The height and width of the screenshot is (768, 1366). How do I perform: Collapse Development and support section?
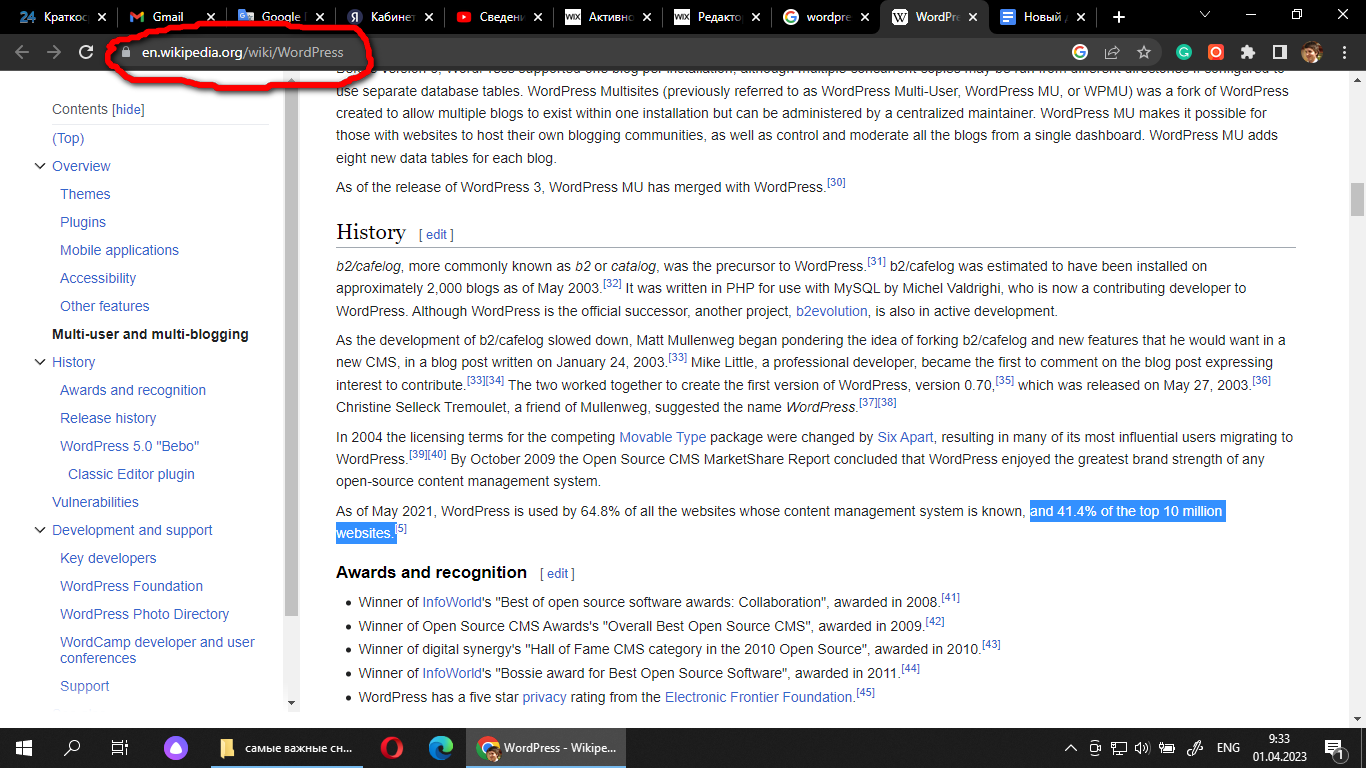(x=40, y=530)
